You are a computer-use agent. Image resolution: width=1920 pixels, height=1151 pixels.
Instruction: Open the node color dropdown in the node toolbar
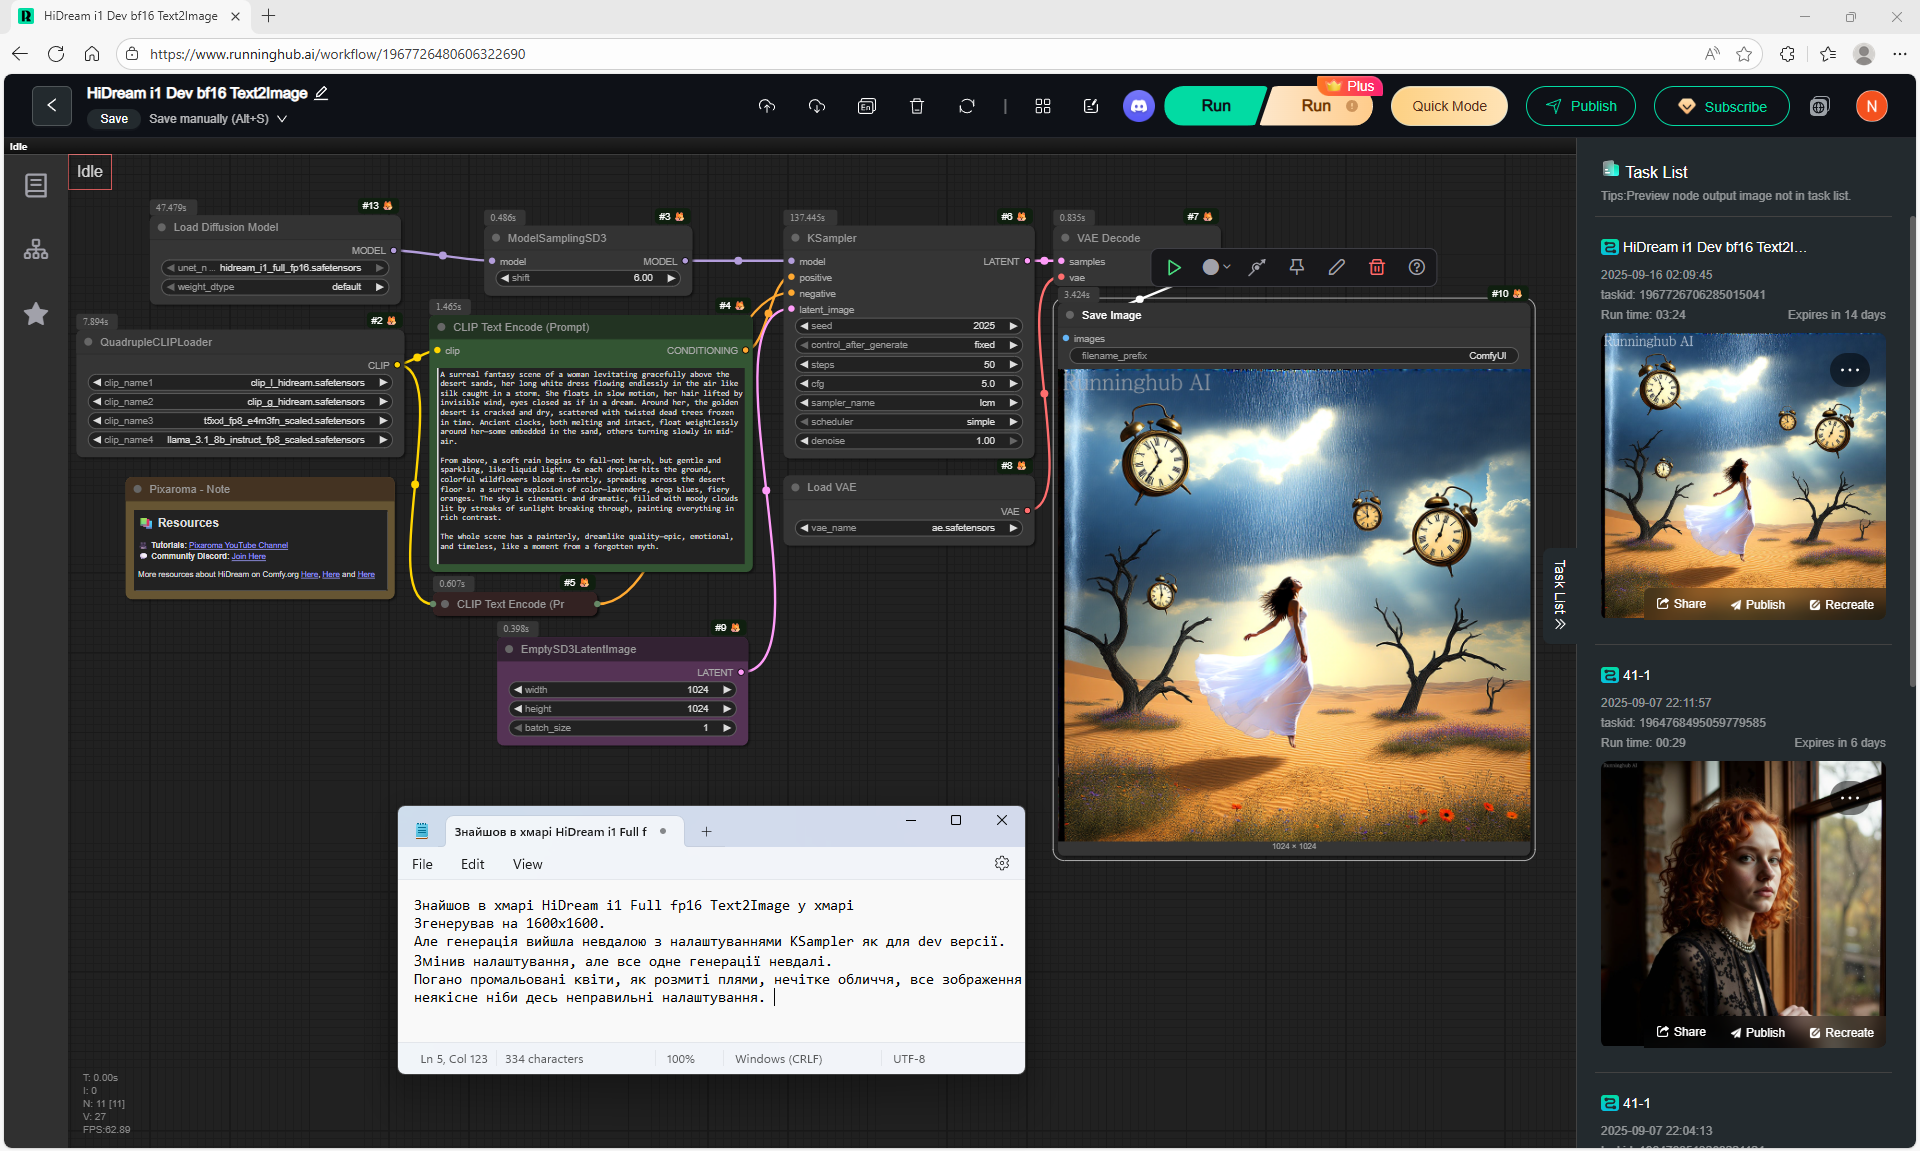click(1216, 267)
